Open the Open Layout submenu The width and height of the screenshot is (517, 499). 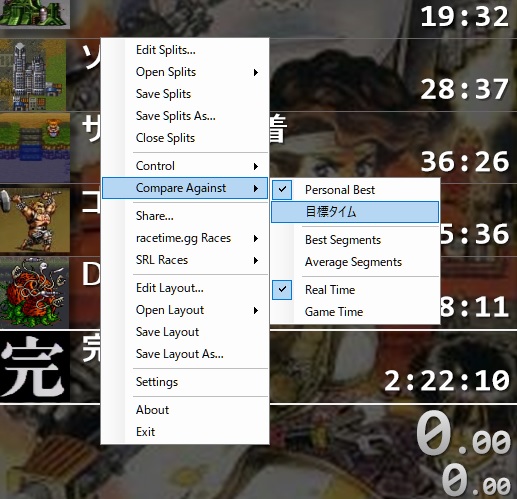click(x=185, y=310)
